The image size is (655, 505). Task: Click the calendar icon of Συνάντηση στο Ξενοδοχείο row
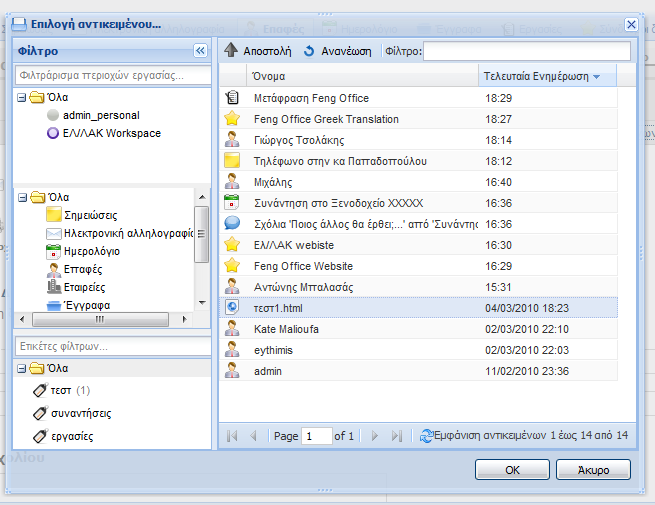(232, 203)
